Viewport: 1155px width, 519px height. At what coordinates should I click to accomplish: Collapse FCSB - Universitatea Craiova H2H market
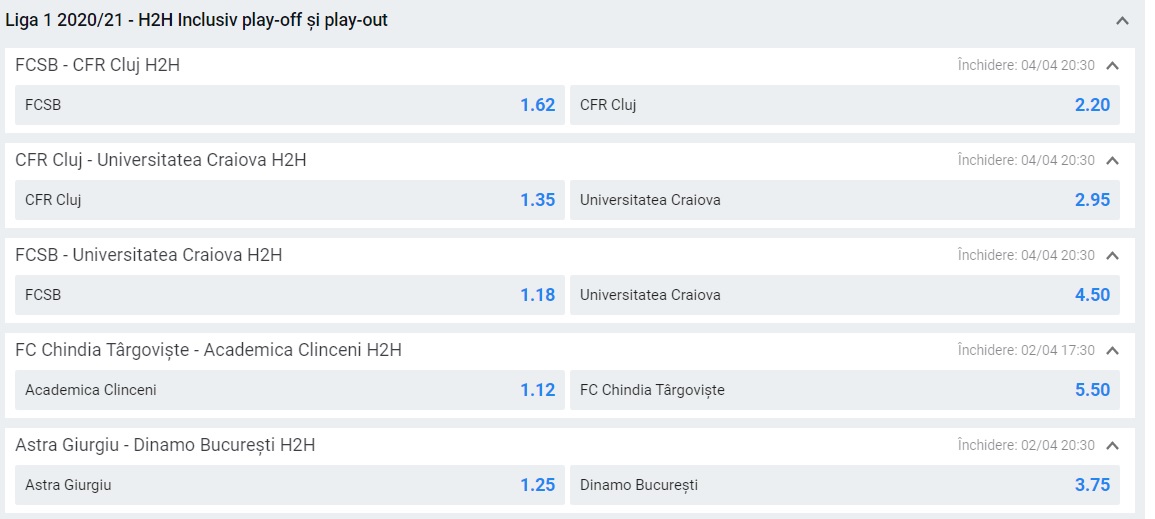tap(1113, 255)
